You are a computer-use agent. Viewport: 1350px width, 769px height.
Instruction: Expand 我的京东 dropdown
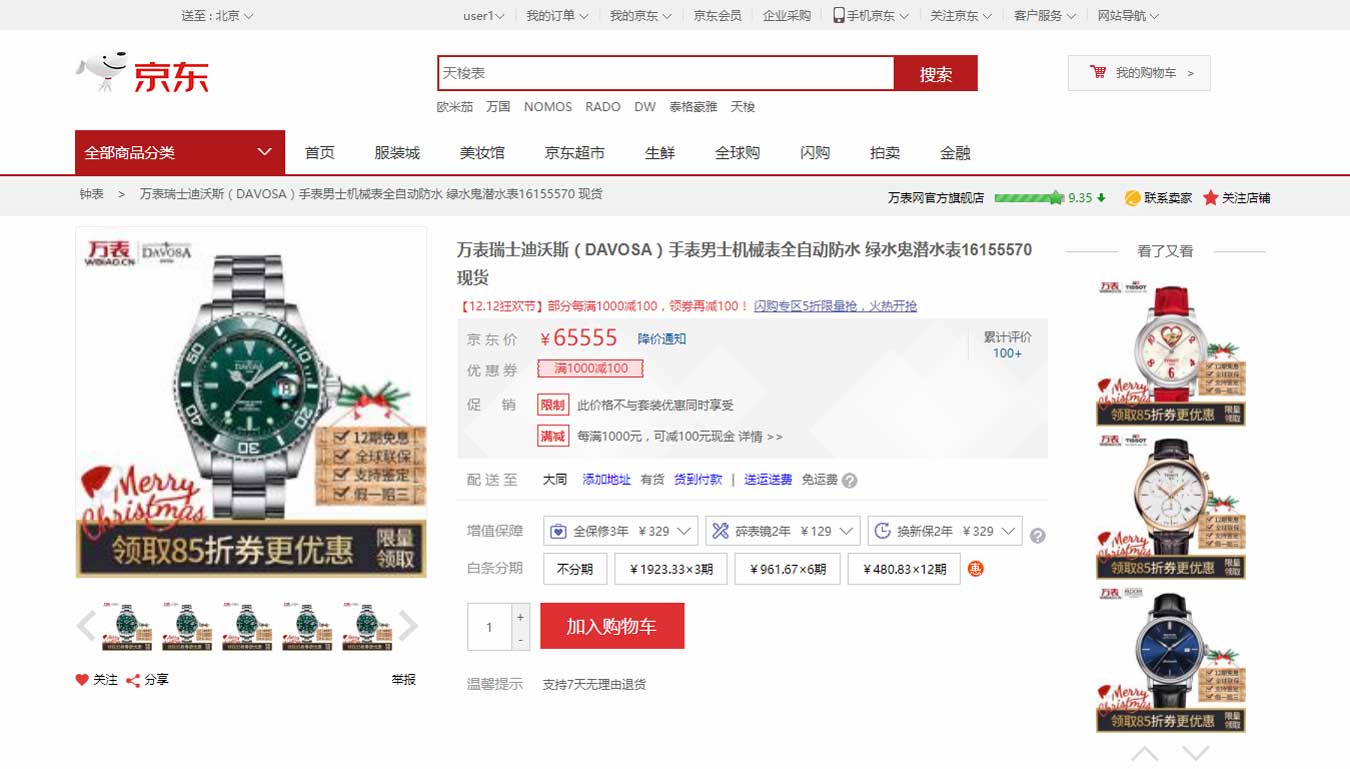pyautogui.click(x=641, y=15)
